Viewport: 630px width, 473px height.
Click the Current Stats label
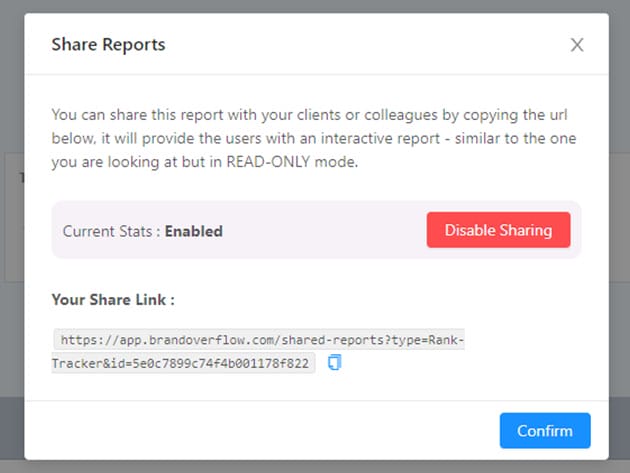pyautogui.click(x=111, y=231)
